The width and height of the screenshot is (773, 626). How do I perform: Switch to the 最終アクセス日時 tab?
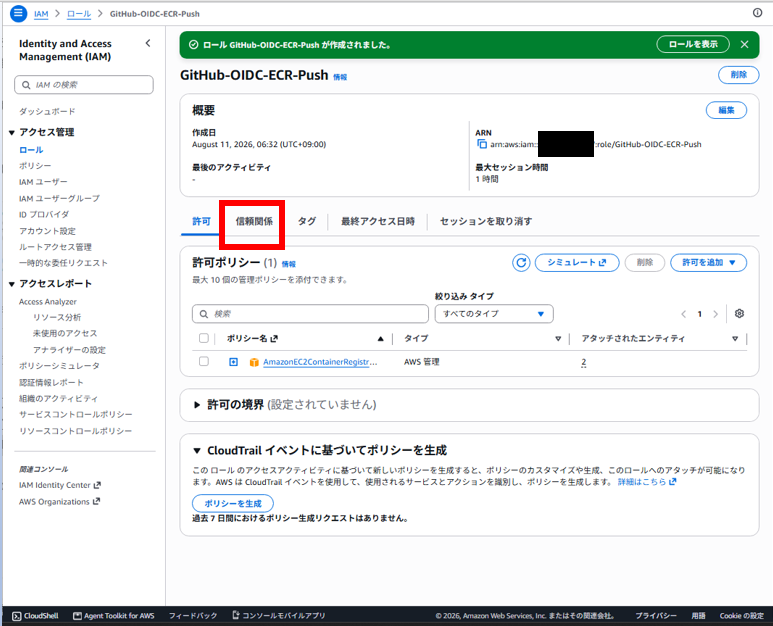pos(378,221)
